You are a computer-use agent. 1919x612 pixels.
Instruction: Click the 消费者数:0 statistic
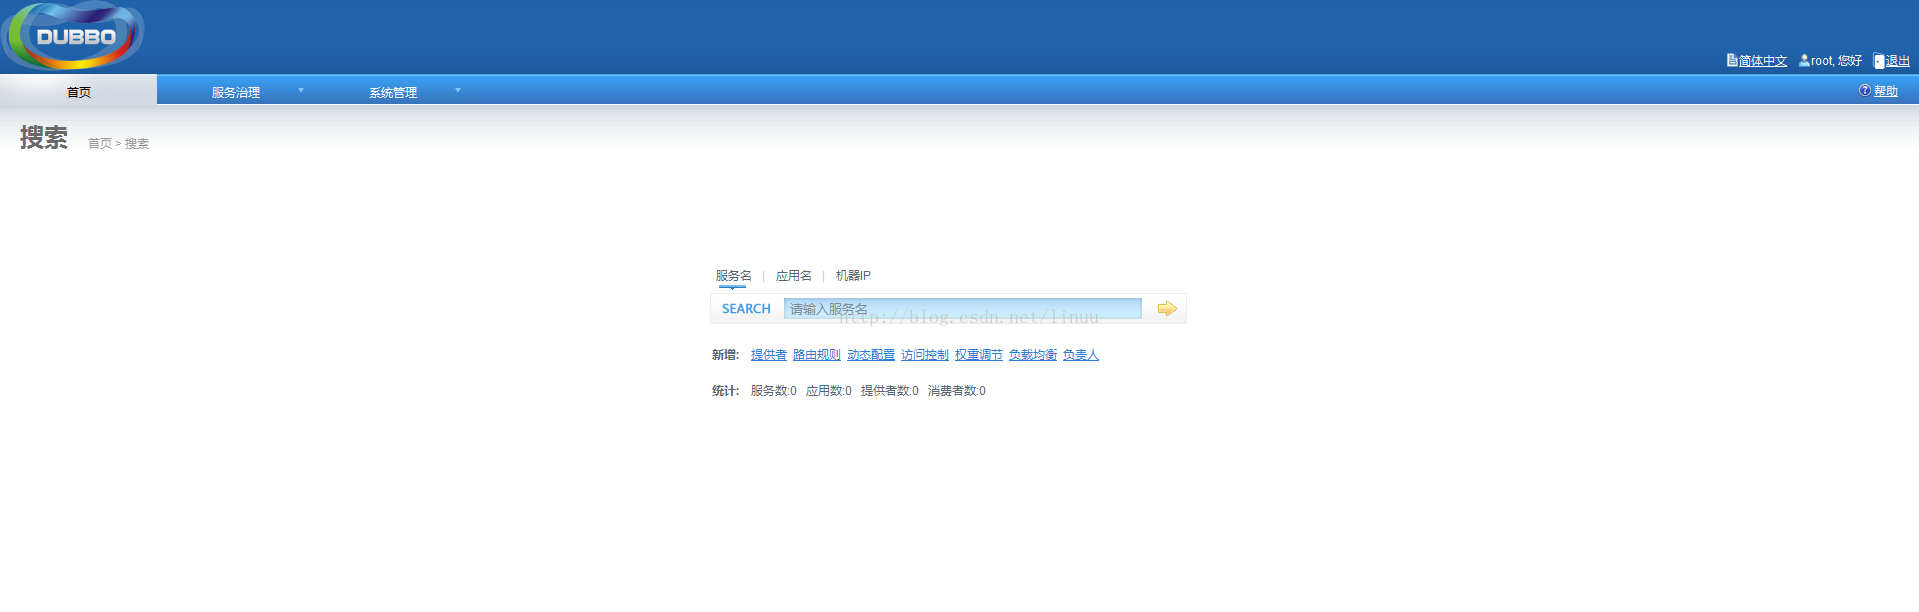[957, 391]
